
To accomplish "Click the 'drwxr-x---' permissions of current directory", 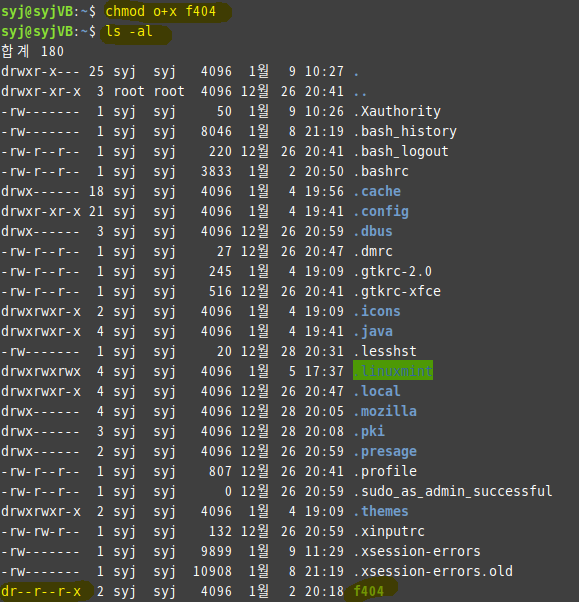I will (x=41, y=71).
